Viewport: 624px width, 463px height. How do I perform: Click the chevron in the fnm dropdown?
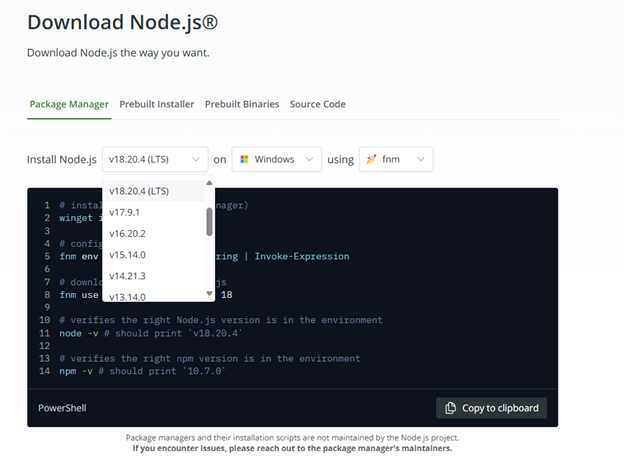coord(421,159)
